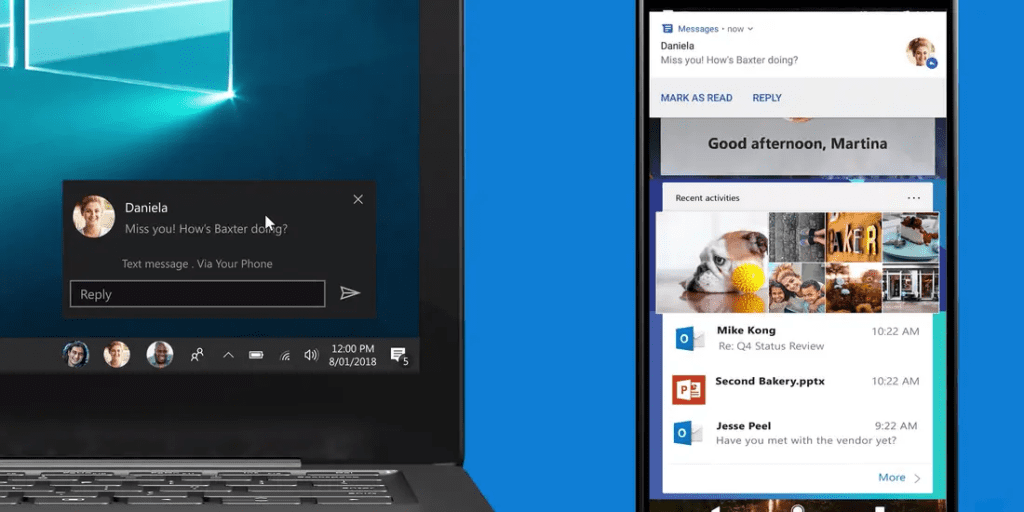Viewport: 1024px width, 512px height.
Task: Open the bulldog photo thumbnail
Action: [711, 263]
